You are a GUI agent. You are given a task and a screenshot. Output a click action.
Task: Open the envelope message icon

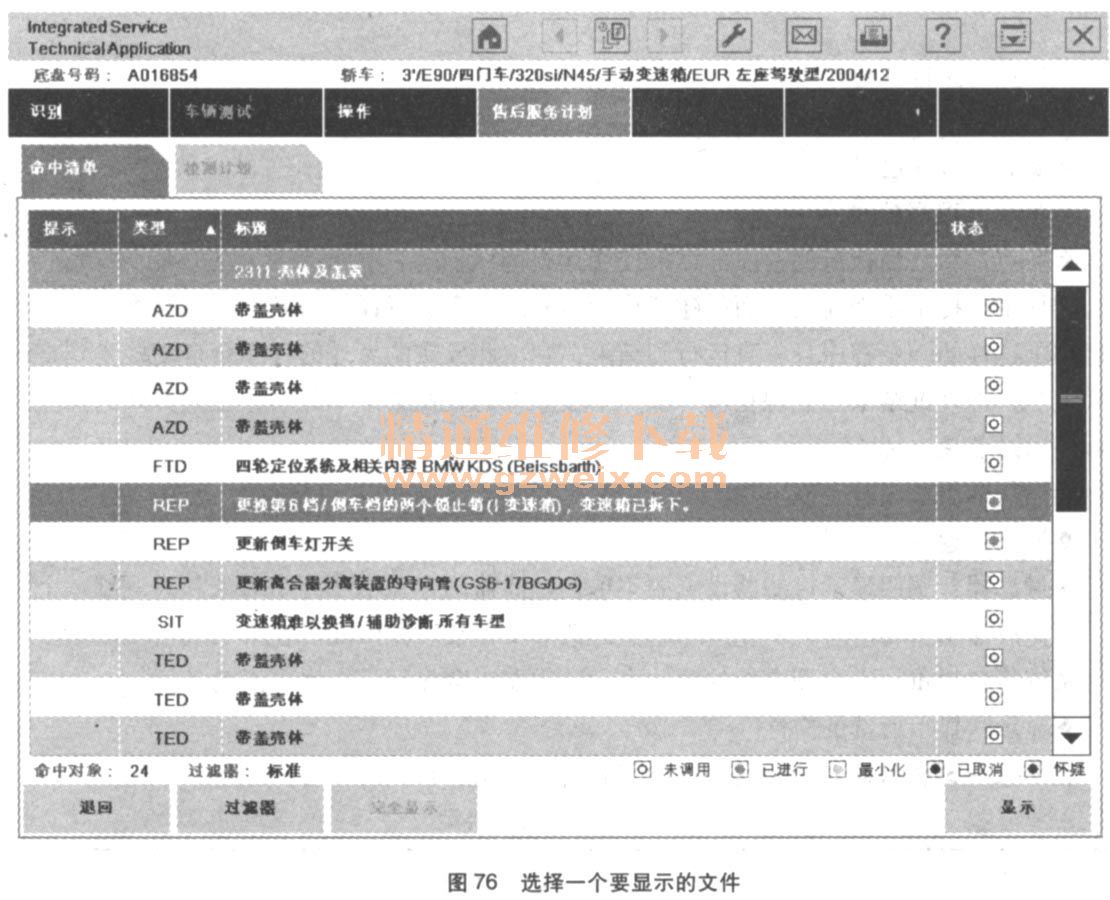pos(803,35)
